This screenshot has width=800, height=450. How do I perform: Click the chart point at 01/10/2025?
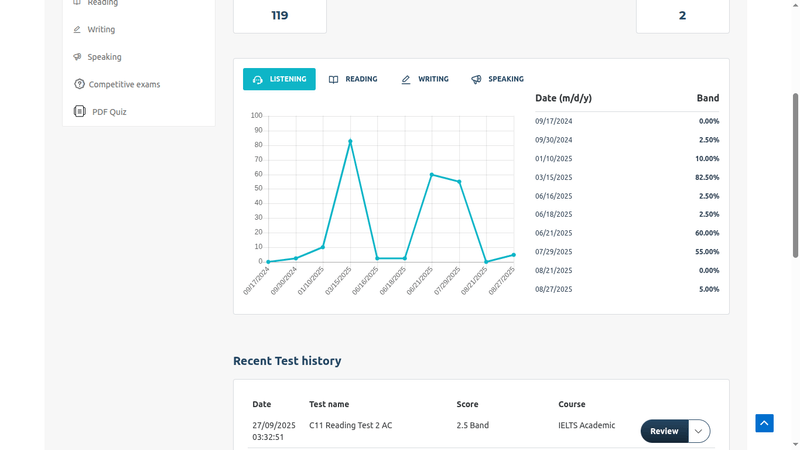point(323,247)
